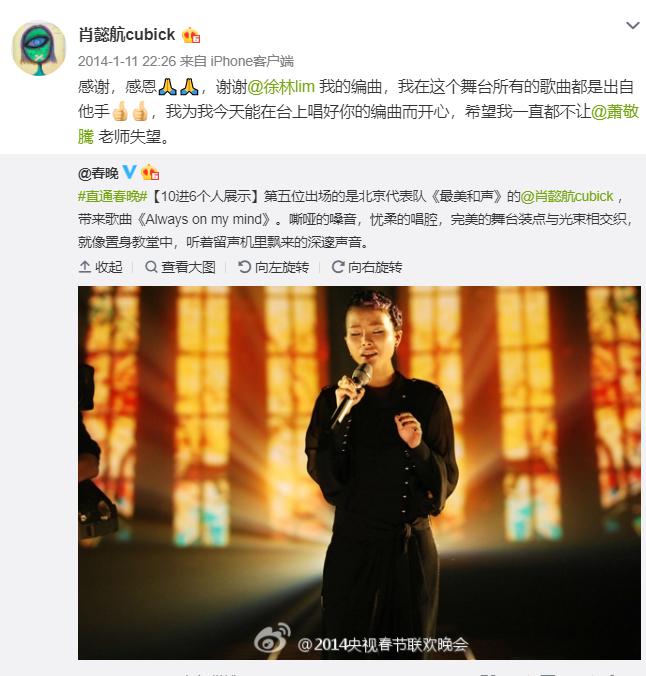
Task: Rotate the photo left with 向左旋转
Action: [273, 267]
